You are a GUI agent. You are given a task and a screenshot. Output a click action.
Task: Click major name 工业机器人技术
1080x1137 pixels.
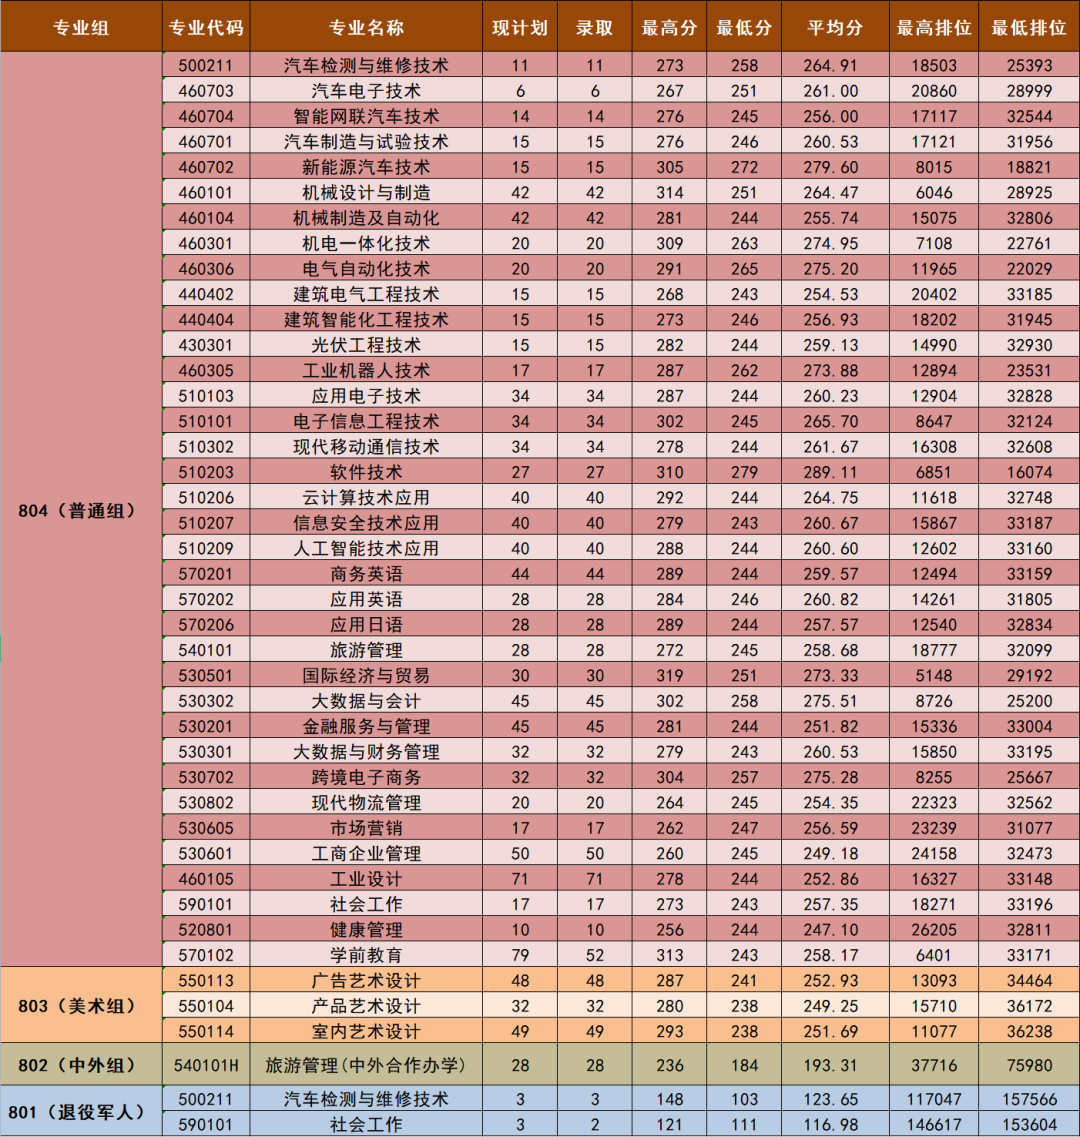[x=366, y=370]
